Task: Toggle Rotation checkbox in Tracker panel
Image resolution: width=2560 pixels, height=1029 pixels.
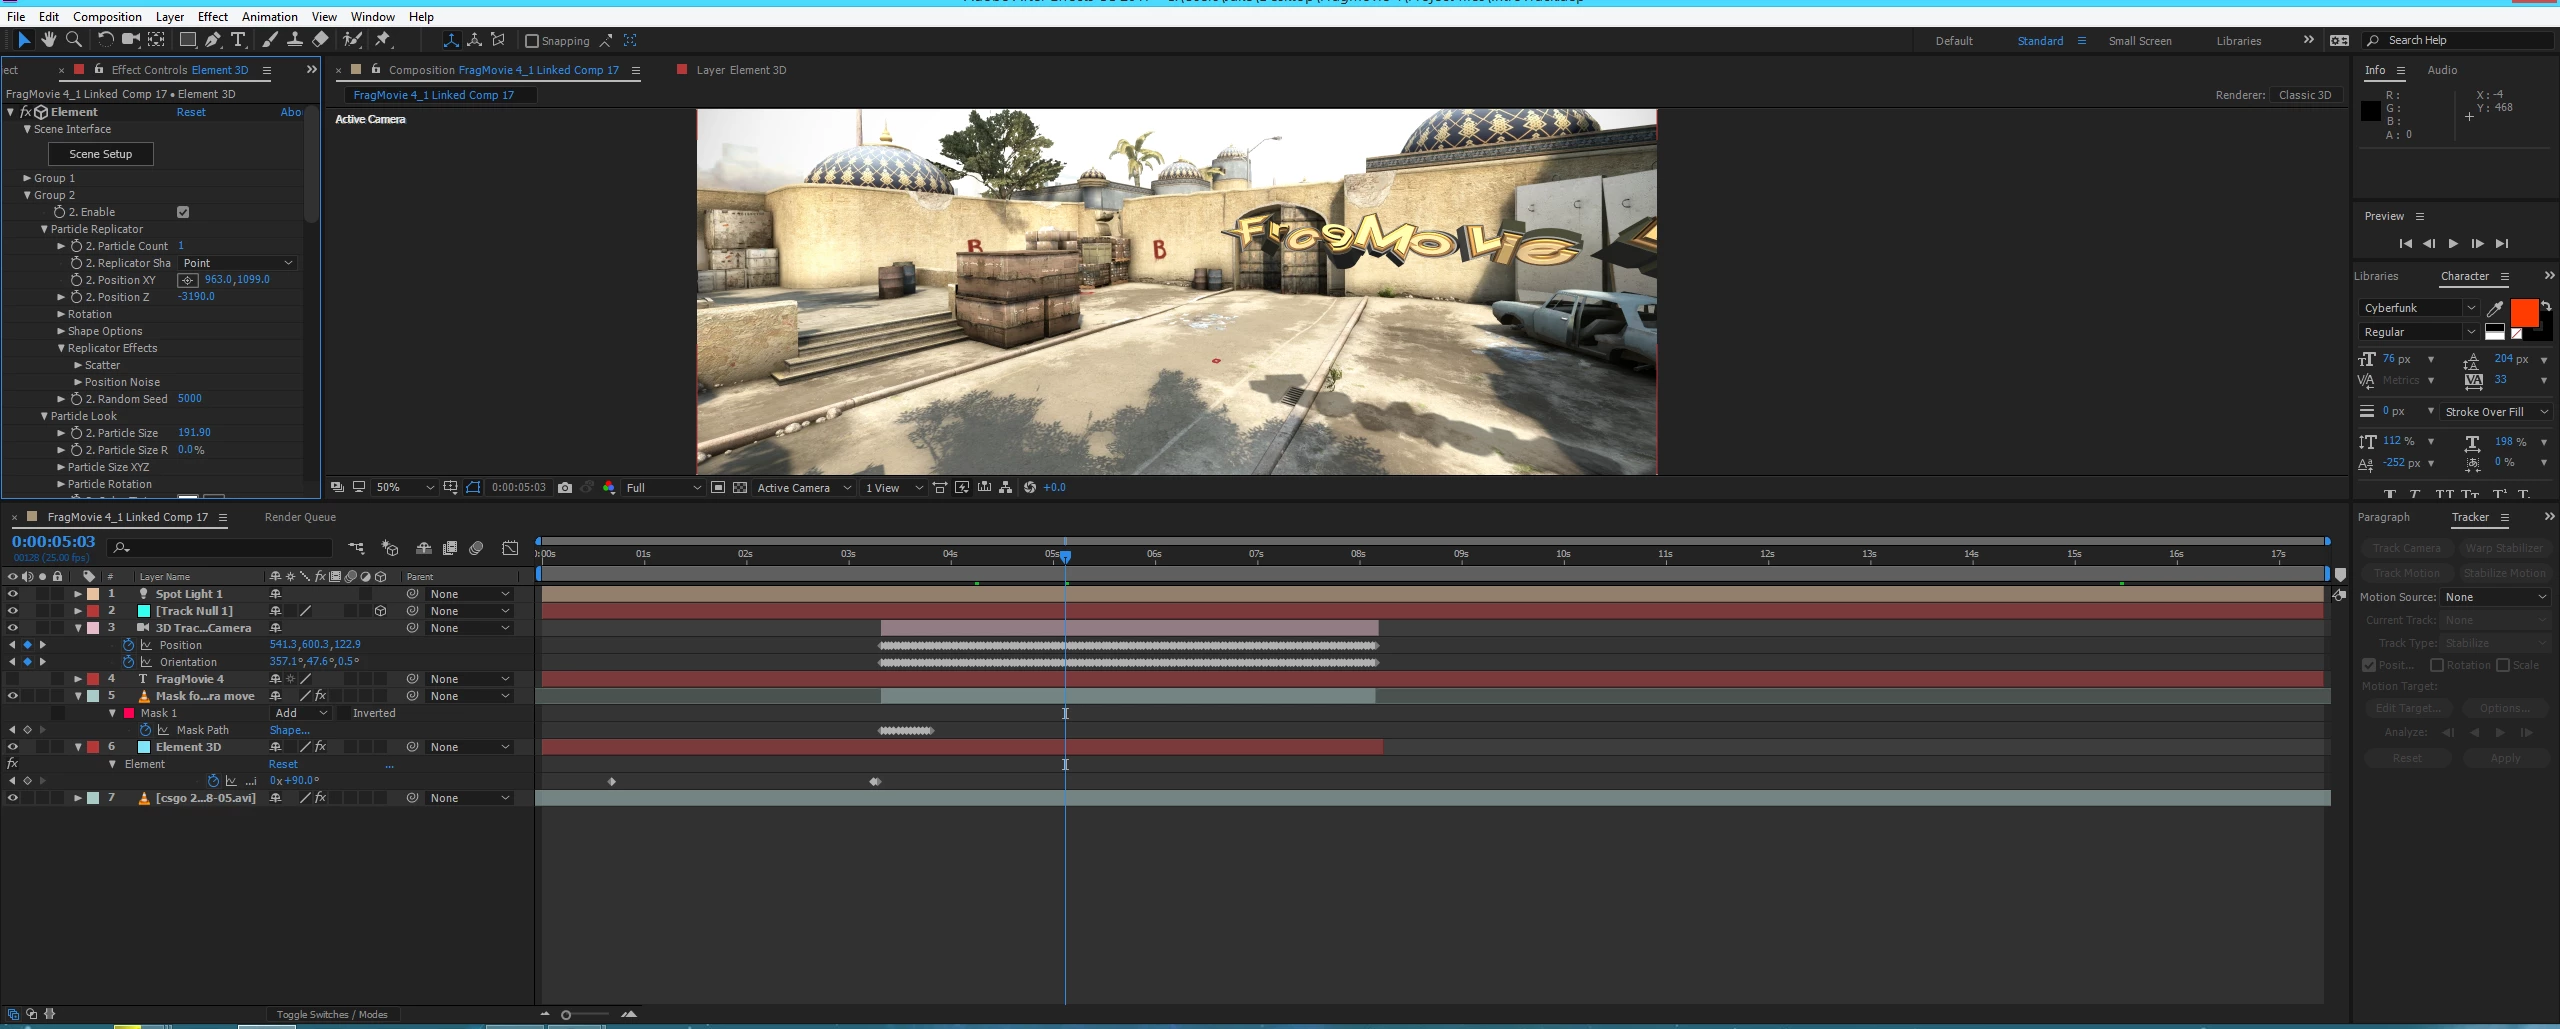Action: [2437, 665]
